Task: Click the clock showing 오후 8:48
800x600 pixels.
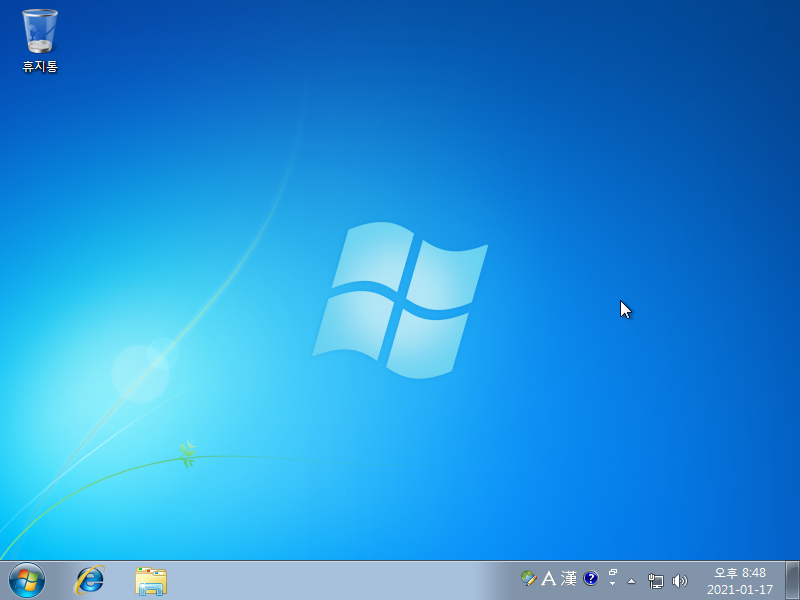Action: click(740, 572)
